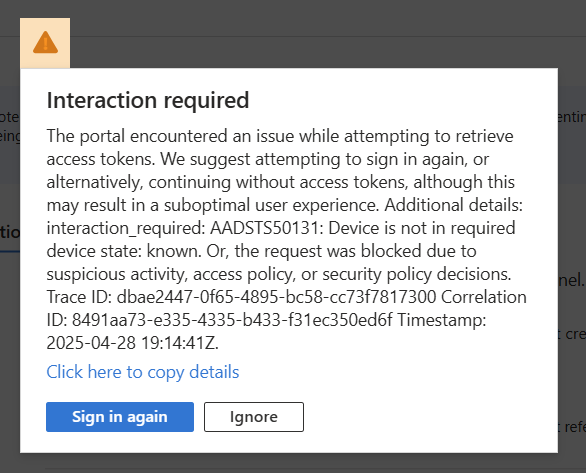Click the 'suboptimal user experience' phrase

point(272,205)
